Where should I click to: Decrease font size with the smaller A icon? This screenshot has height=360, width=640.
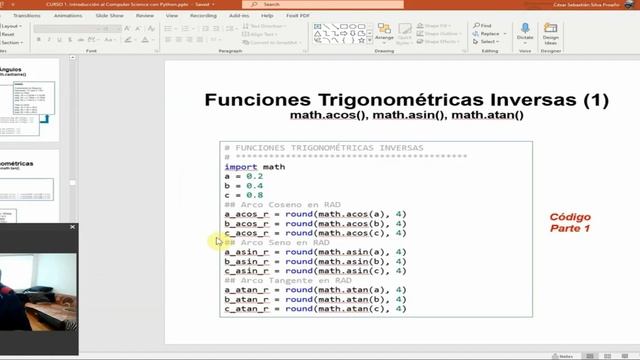(x=138, y=29)
